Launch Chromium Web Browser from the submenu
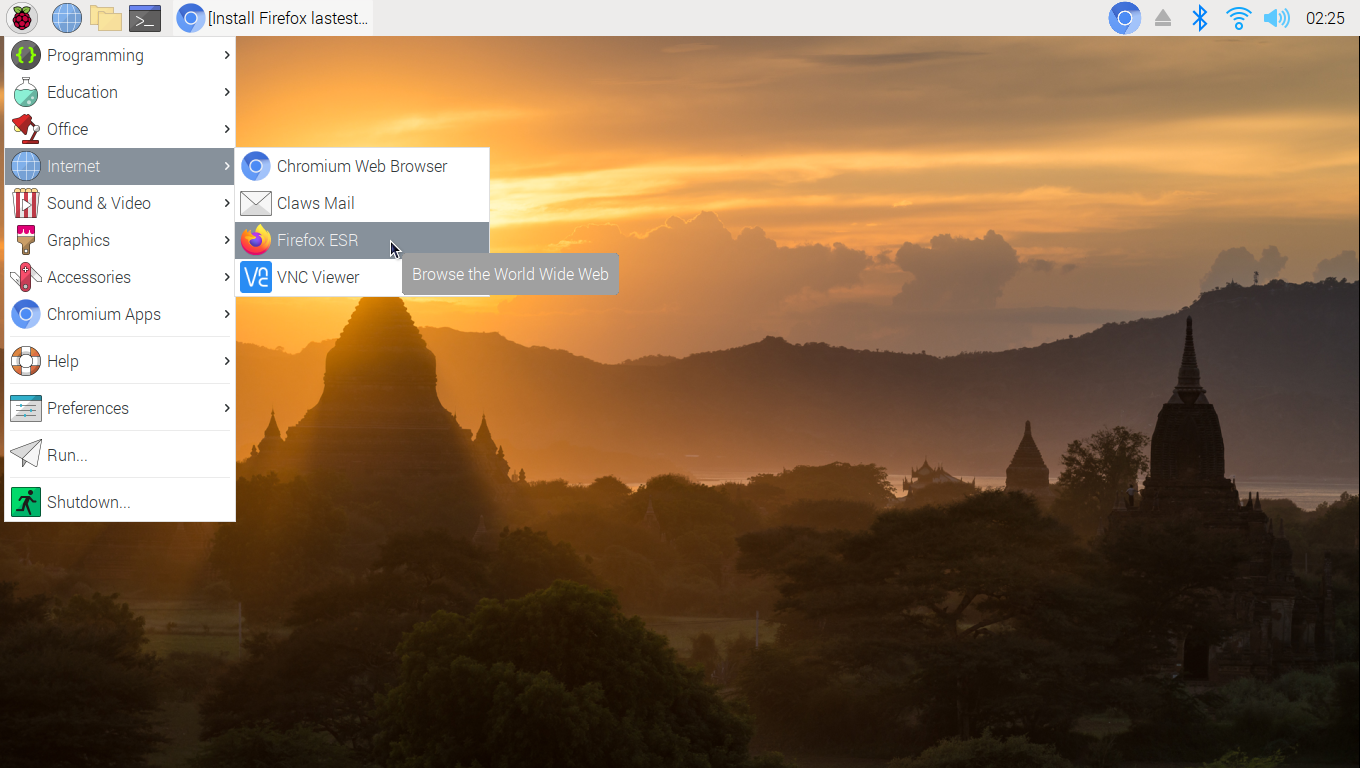The height and width of the screenshot is (768, 1360). pos(363,166)
